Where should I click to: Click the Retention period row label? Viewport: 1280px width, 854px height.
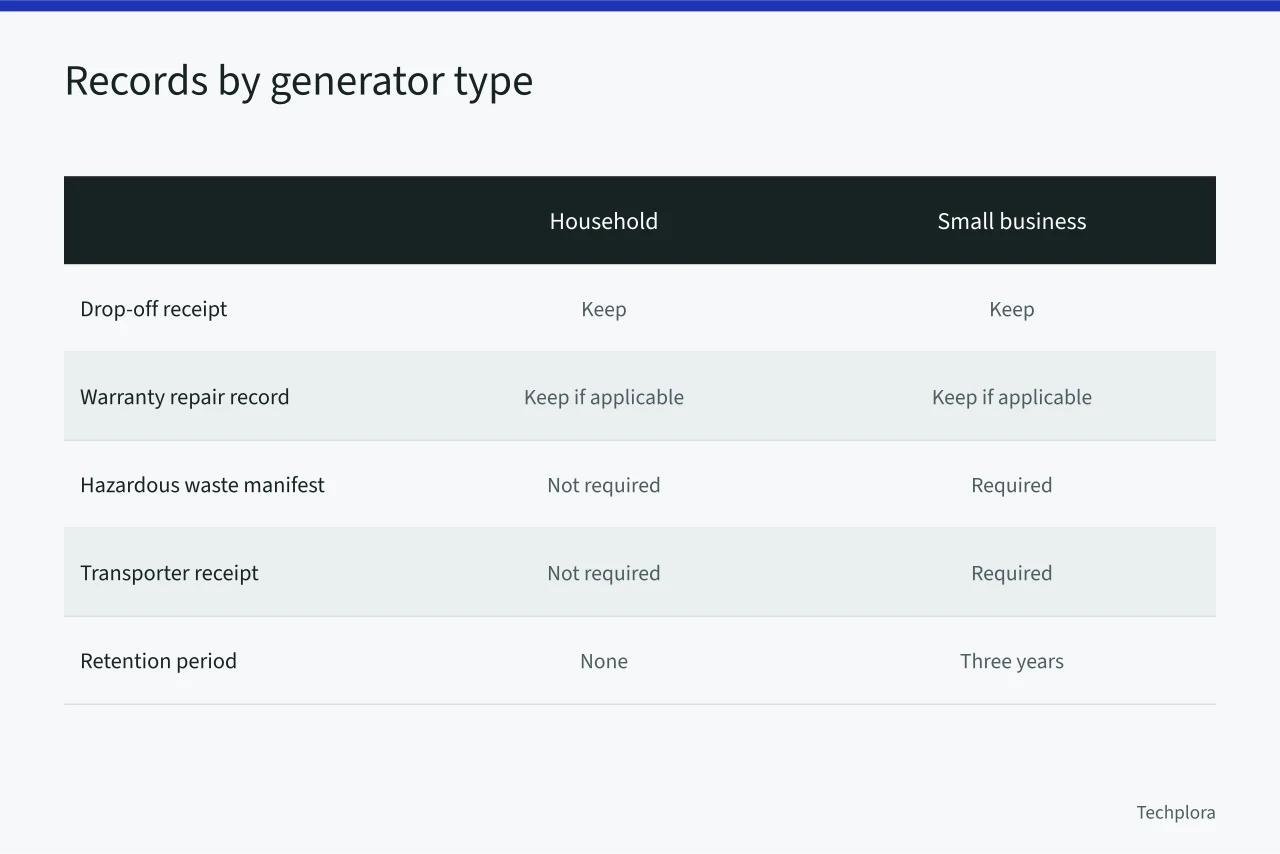click(x=159, y=661)
